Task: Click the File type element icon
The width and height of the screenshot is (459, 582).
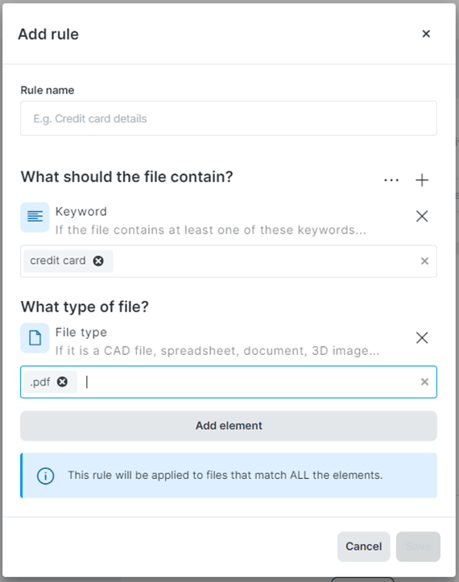Action: pos(35,338)
